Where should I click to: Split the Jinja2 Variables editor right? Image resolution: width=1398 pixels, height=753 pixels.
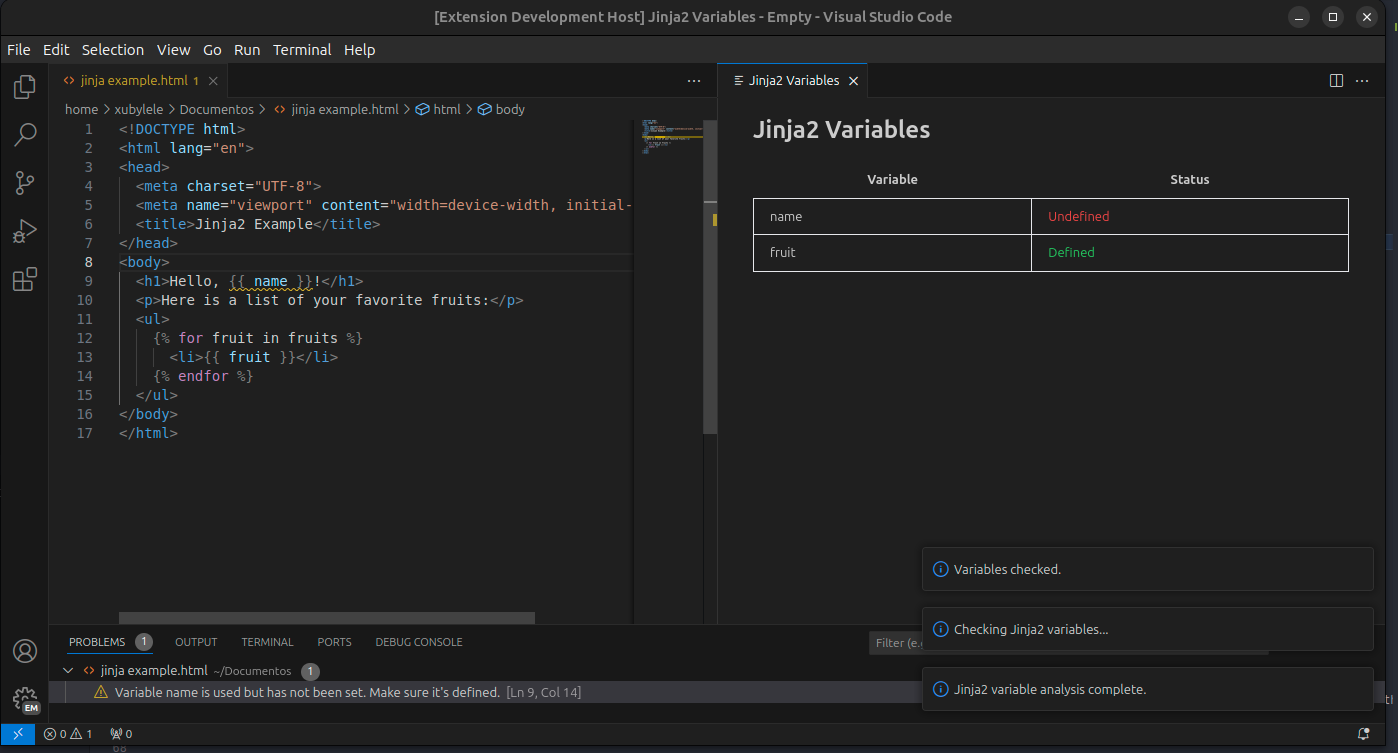(1336, 81)
